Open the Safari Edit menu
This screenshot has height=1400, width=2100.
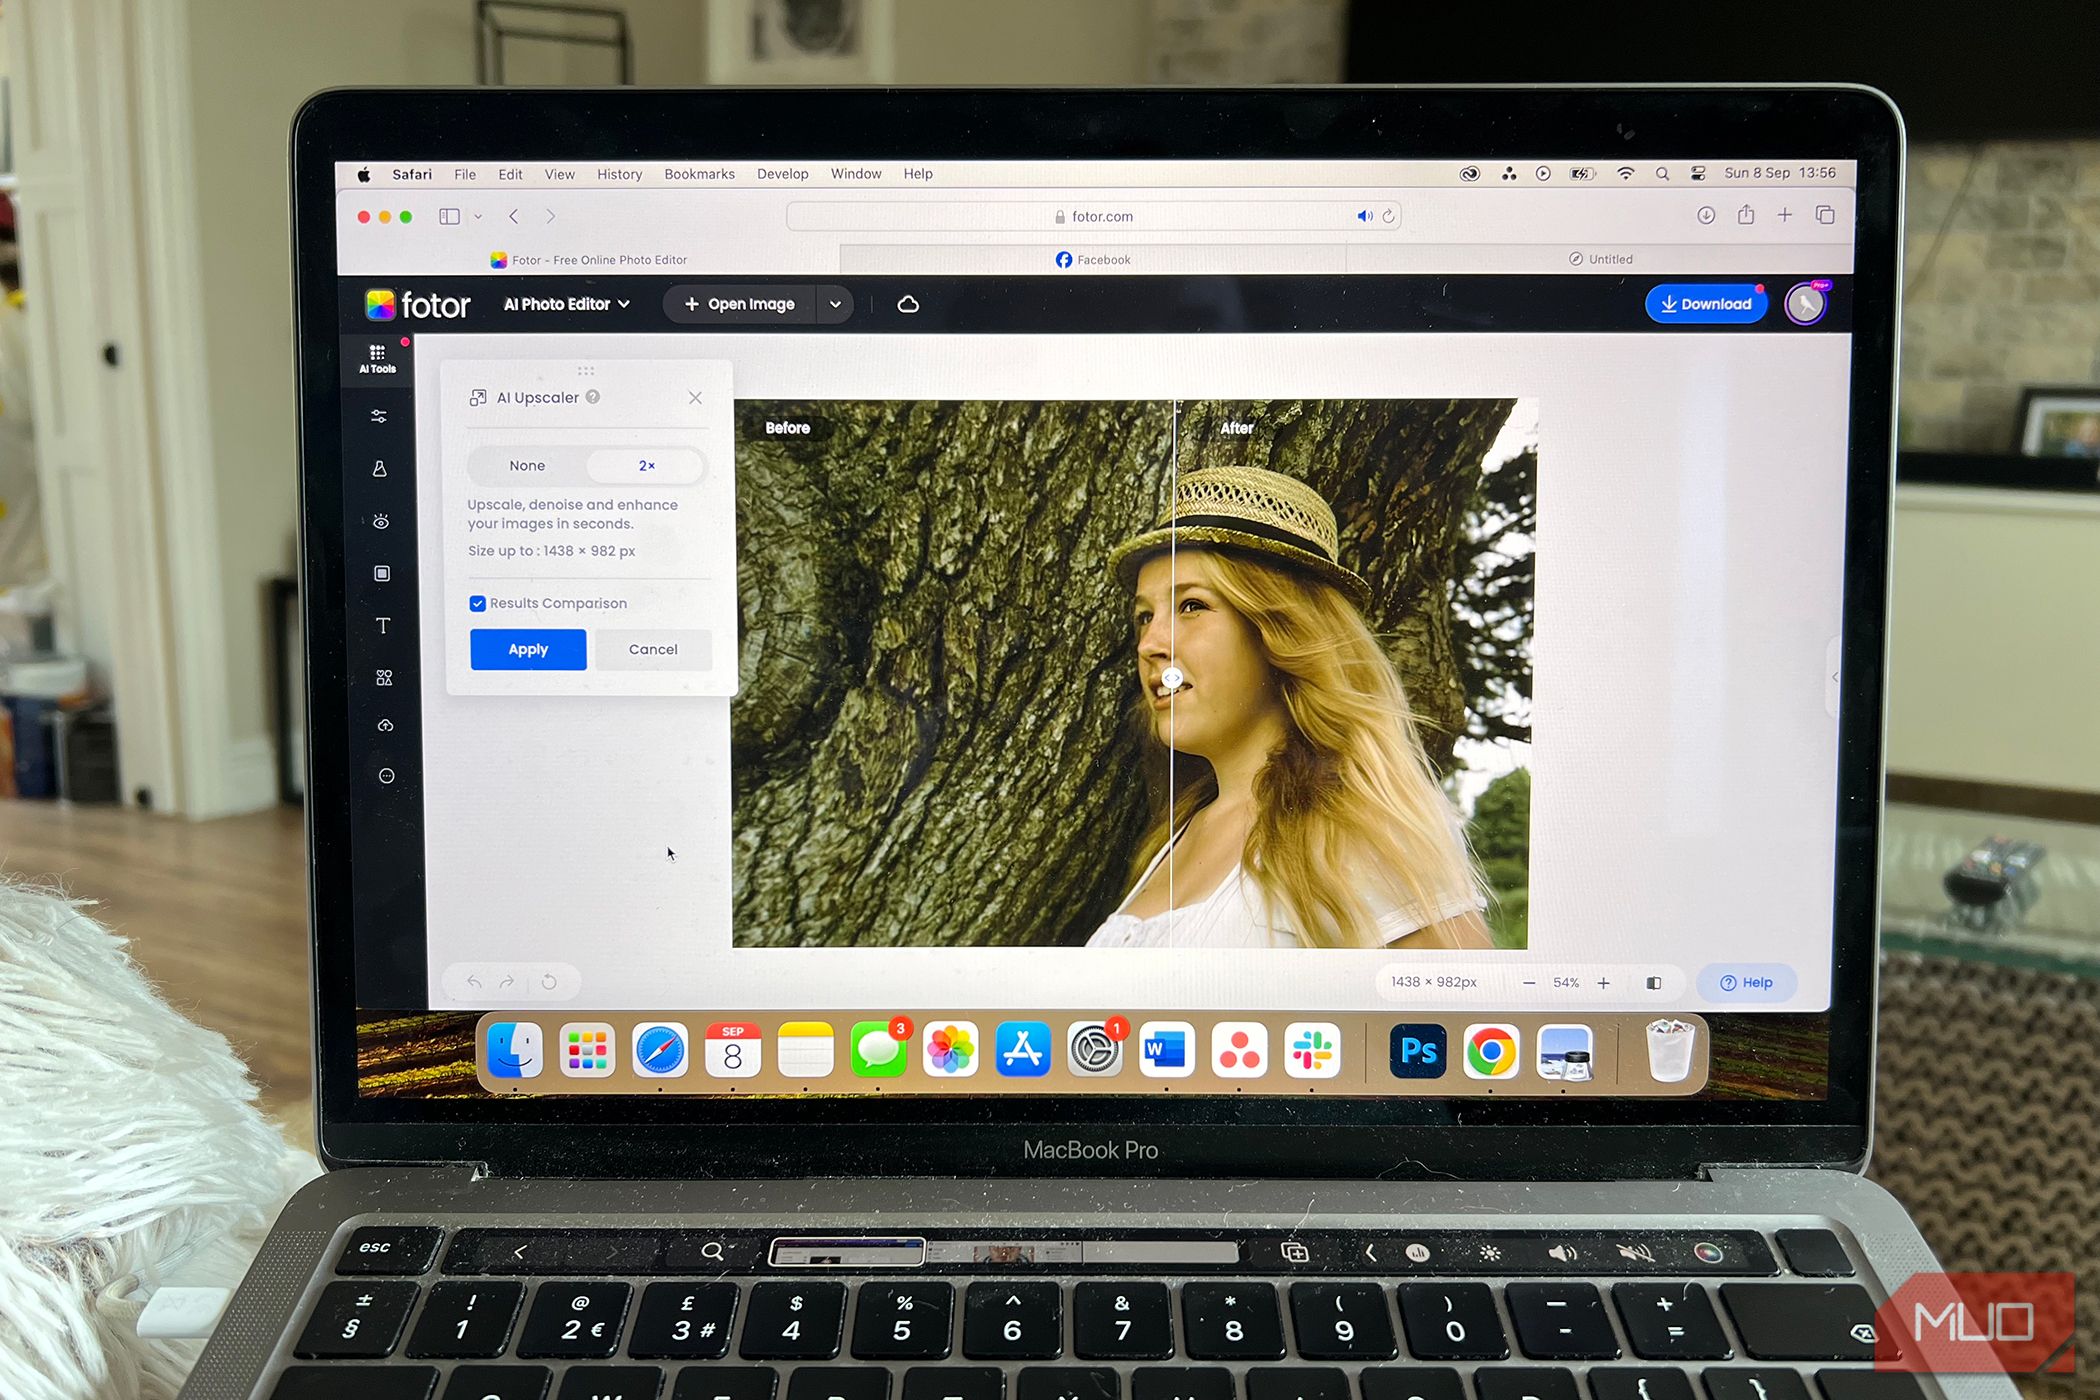click(510, 174)
